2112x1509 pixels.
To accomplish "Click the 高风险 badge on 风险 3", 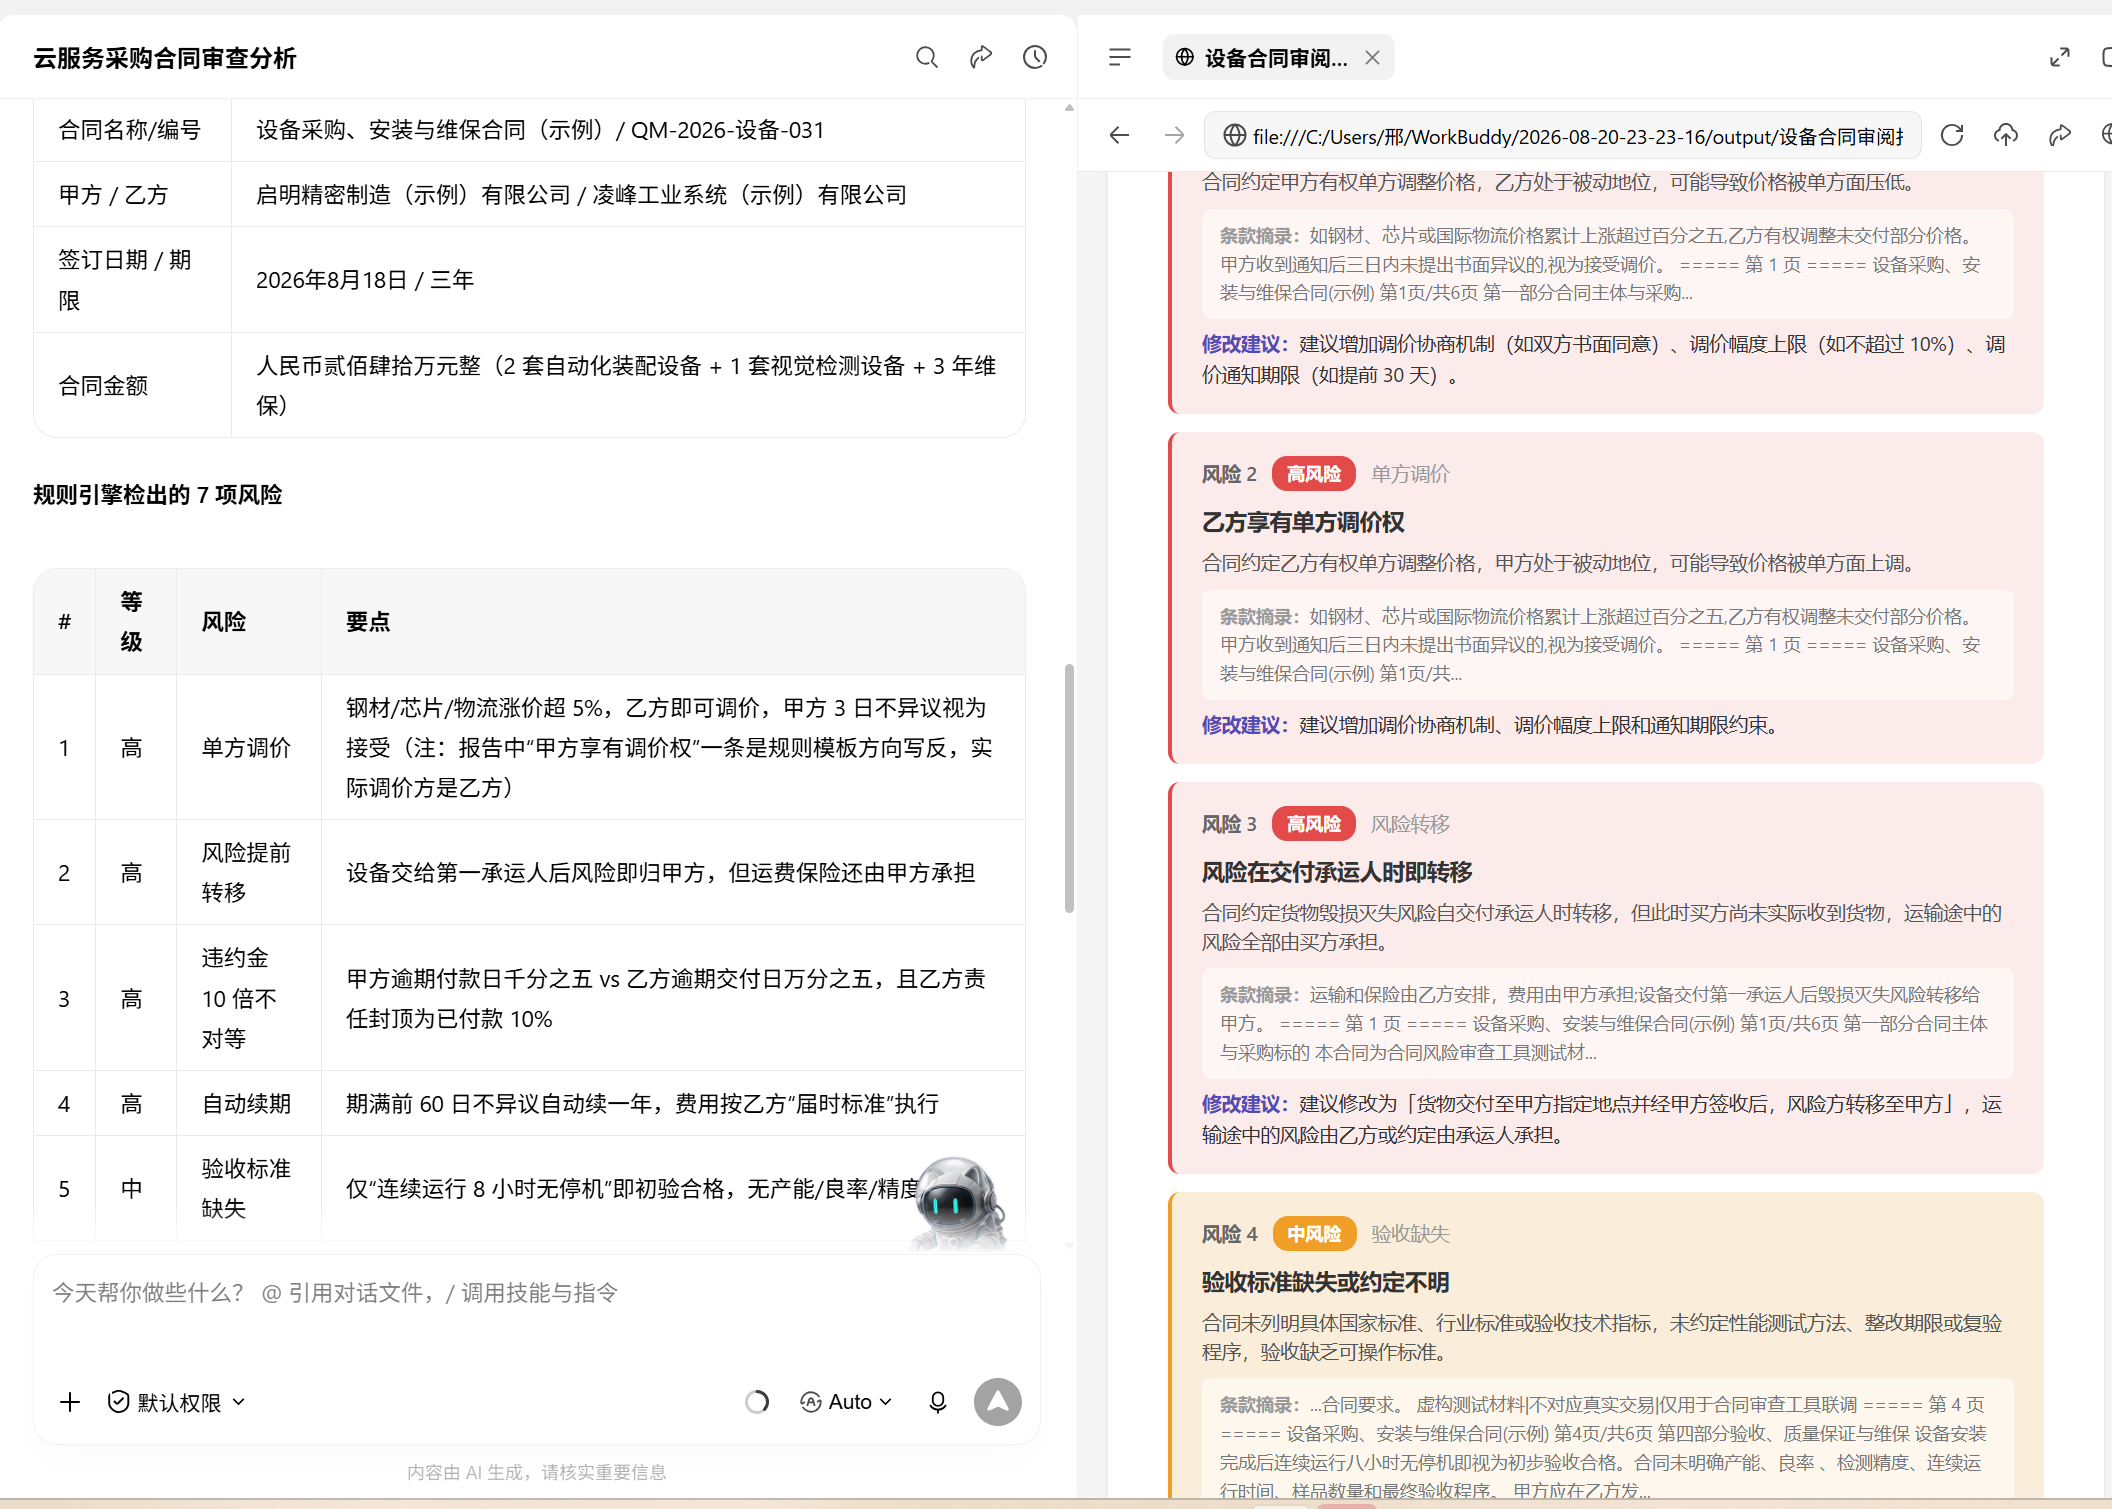I will point(1314,824).
